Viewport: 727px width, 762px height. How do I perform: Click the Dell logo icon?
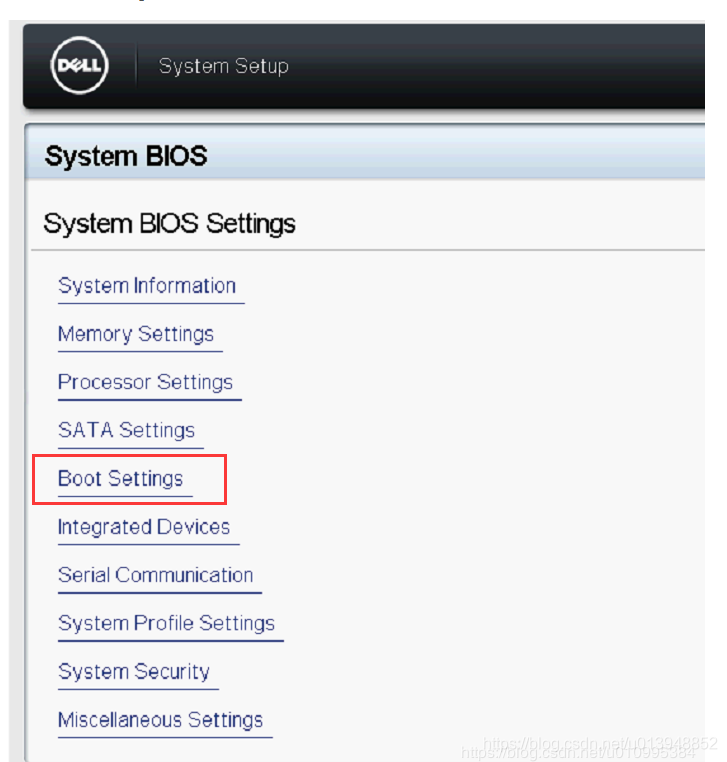point(79,67)
